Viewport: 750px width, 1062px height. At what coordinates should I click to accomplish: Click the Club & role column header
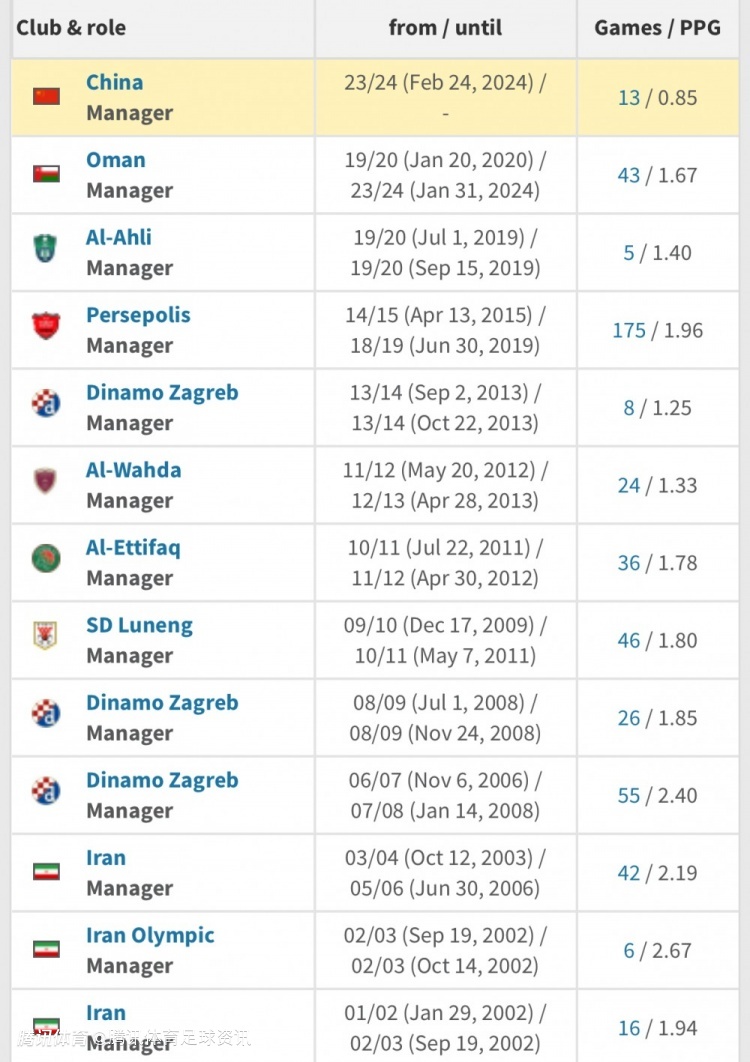pos(71,28)
